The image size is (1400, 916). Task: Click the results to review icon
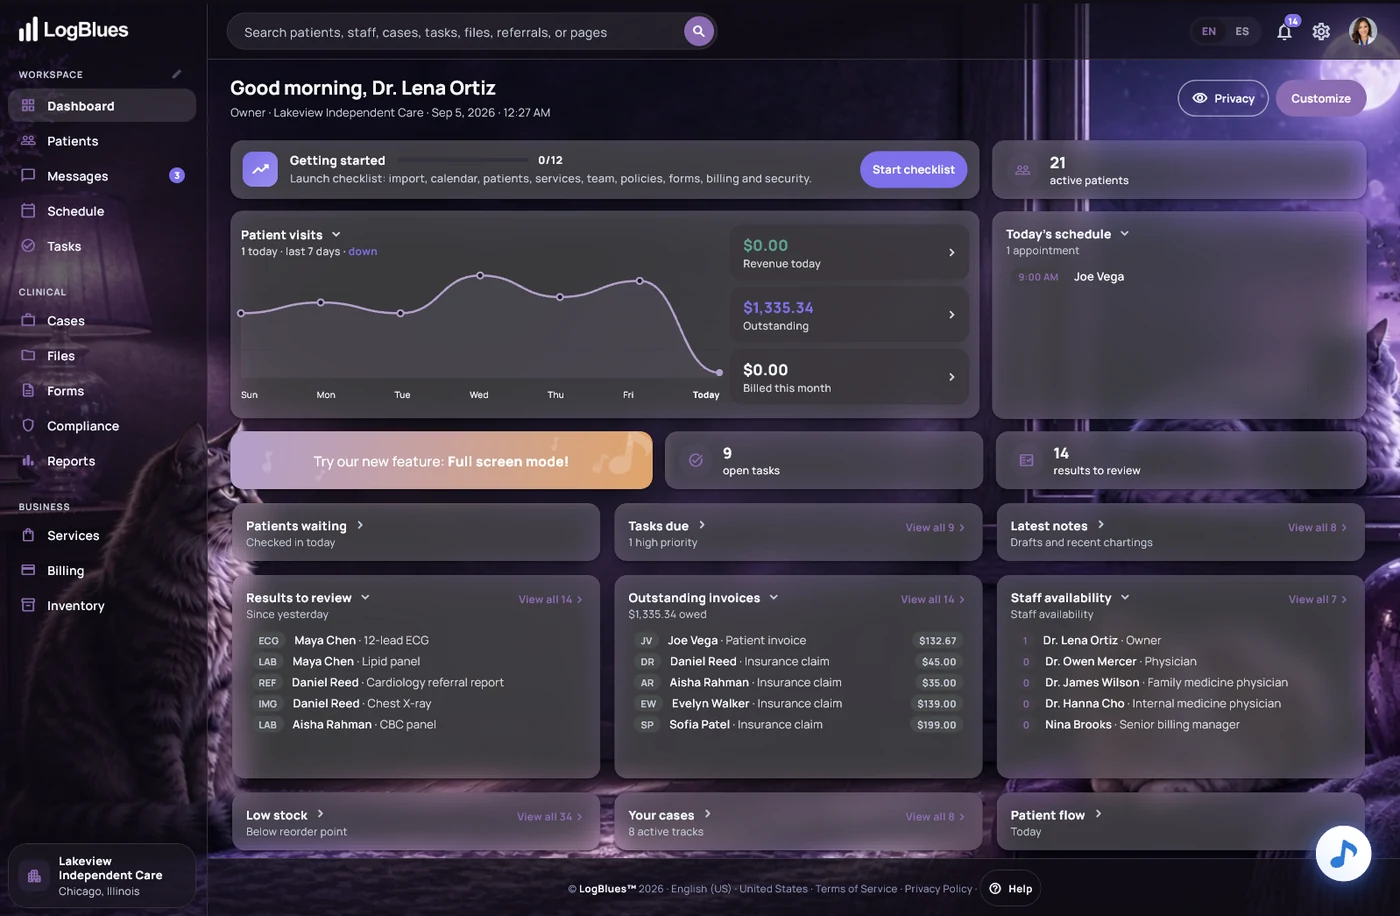point(1026,460)
